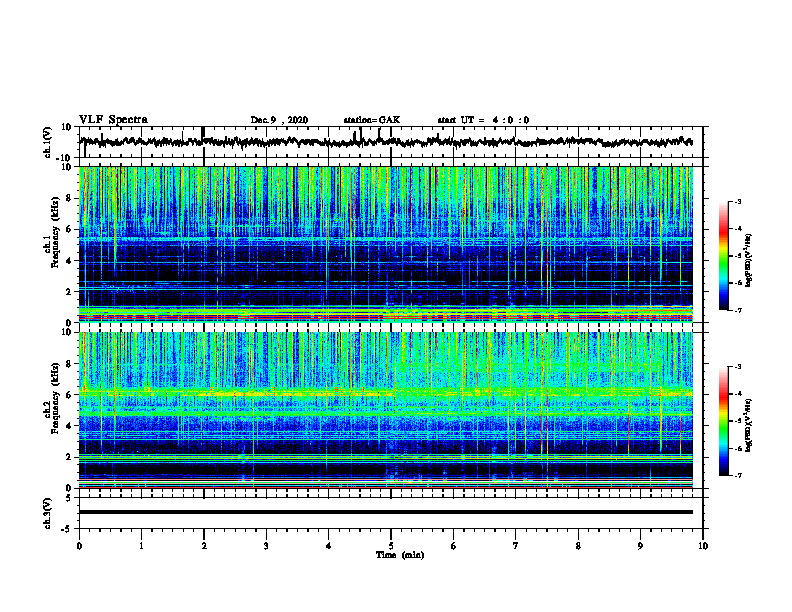
Task: Click the ch.1 frequency spectrogram panel
Action: tap(386, 244)
